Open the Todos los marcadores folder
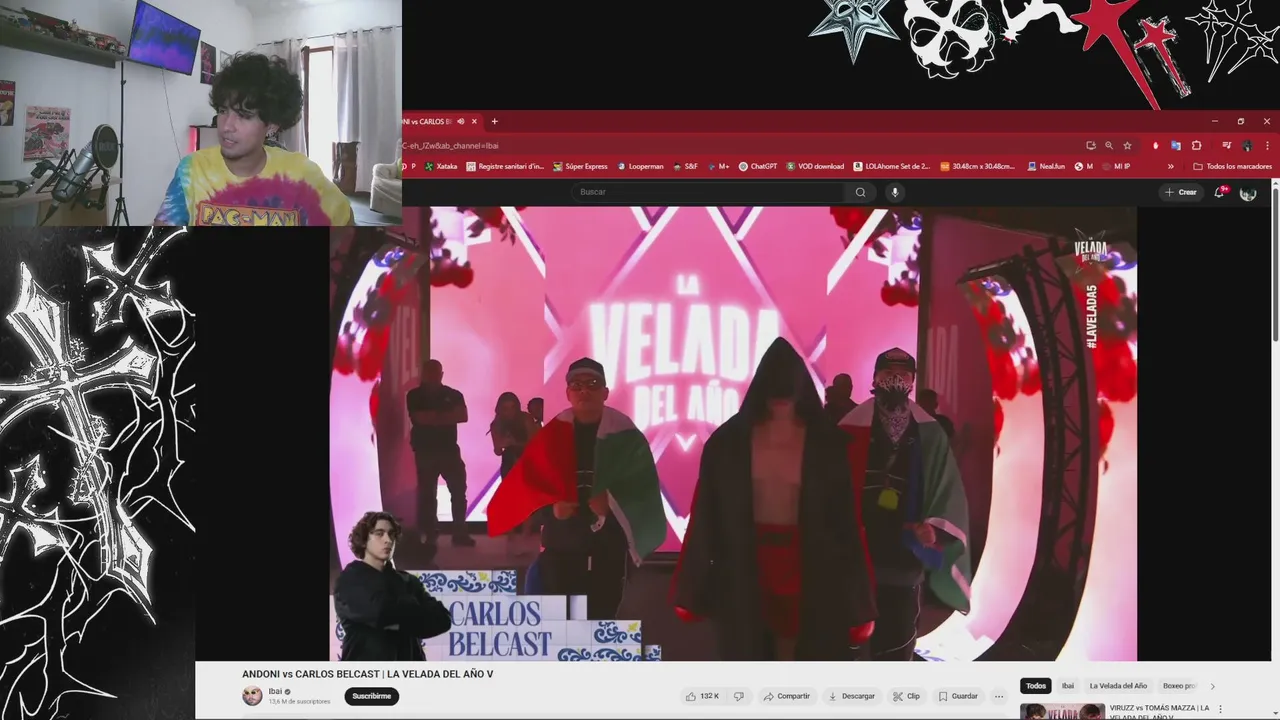The height and width of the screenshot is (720, 1280). [1232, 166]
